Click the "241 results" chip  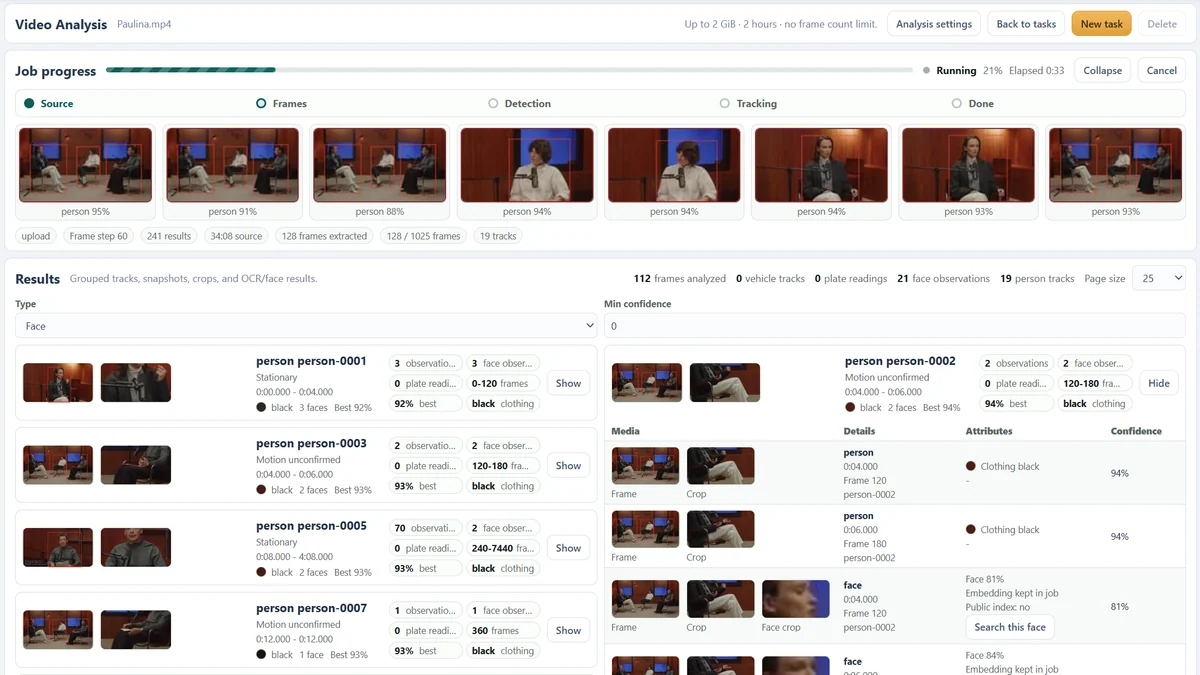[169, 236]
